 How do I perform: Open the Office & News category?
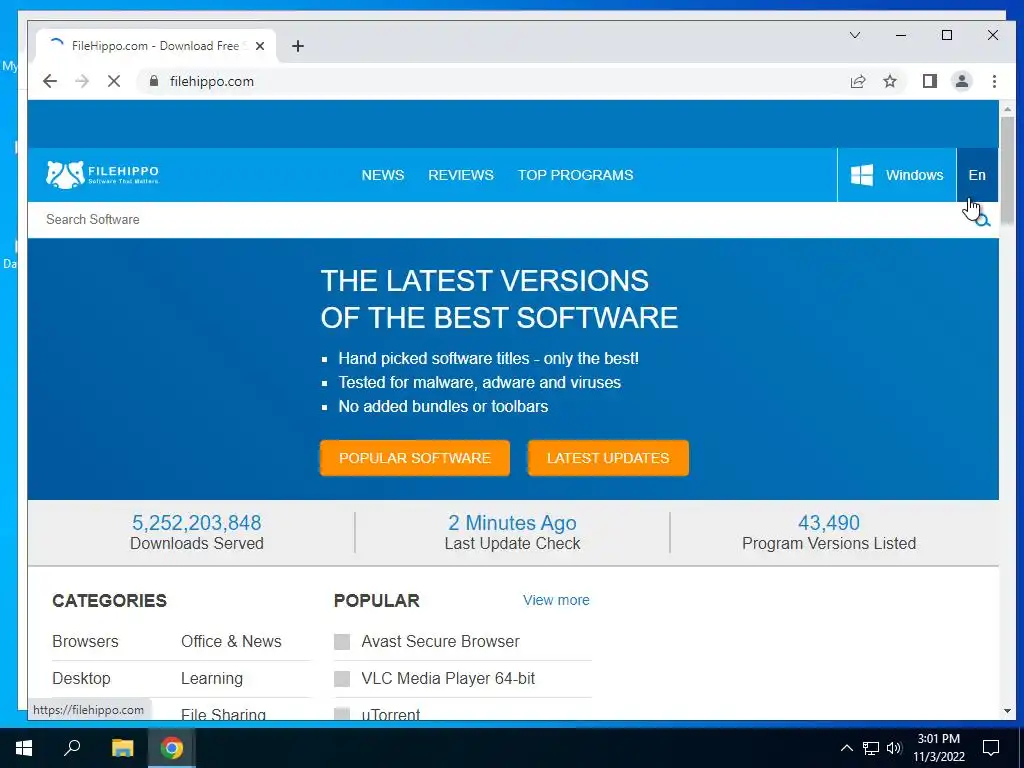[231, 641]
